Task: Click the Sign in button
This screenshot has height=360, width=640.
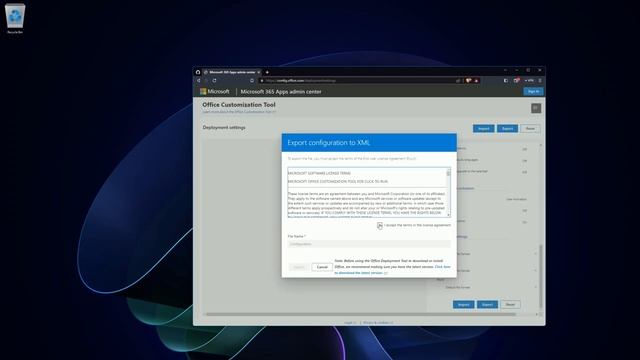Action: pyautogui.click(x=533, y=91)
